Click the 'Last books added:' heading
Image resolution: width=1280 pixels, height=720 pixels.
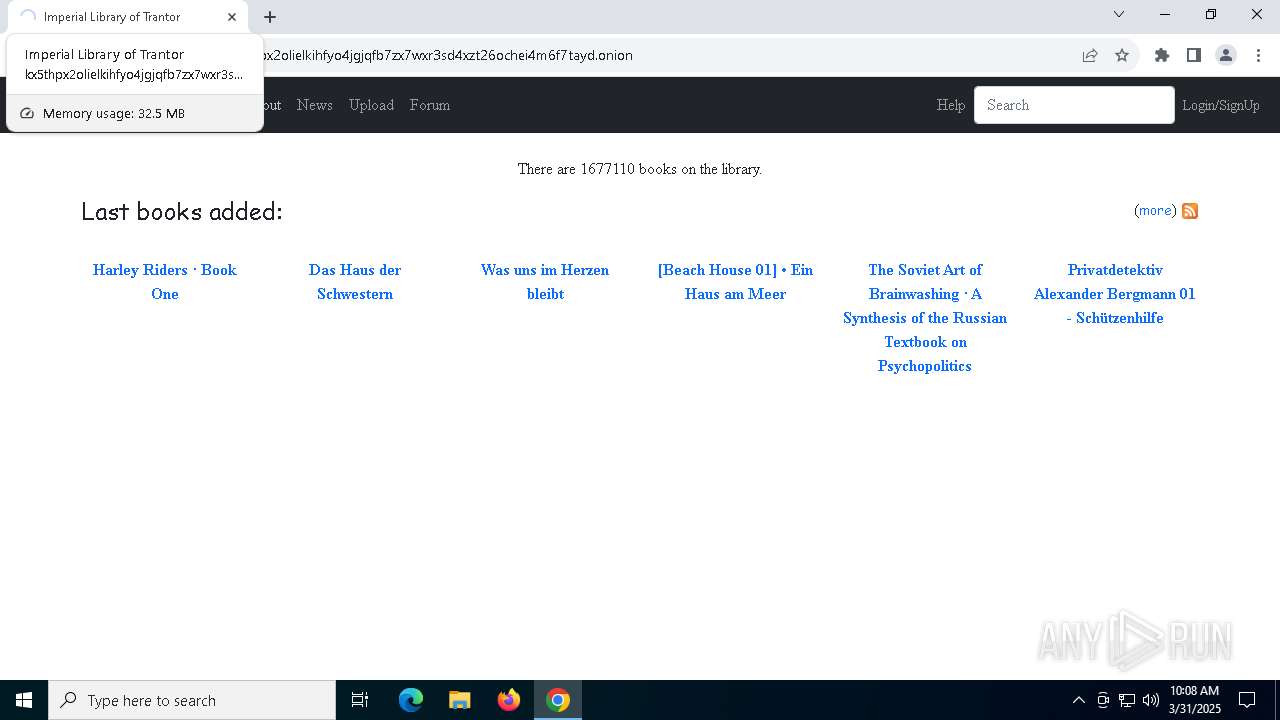[x=182, y=211]
